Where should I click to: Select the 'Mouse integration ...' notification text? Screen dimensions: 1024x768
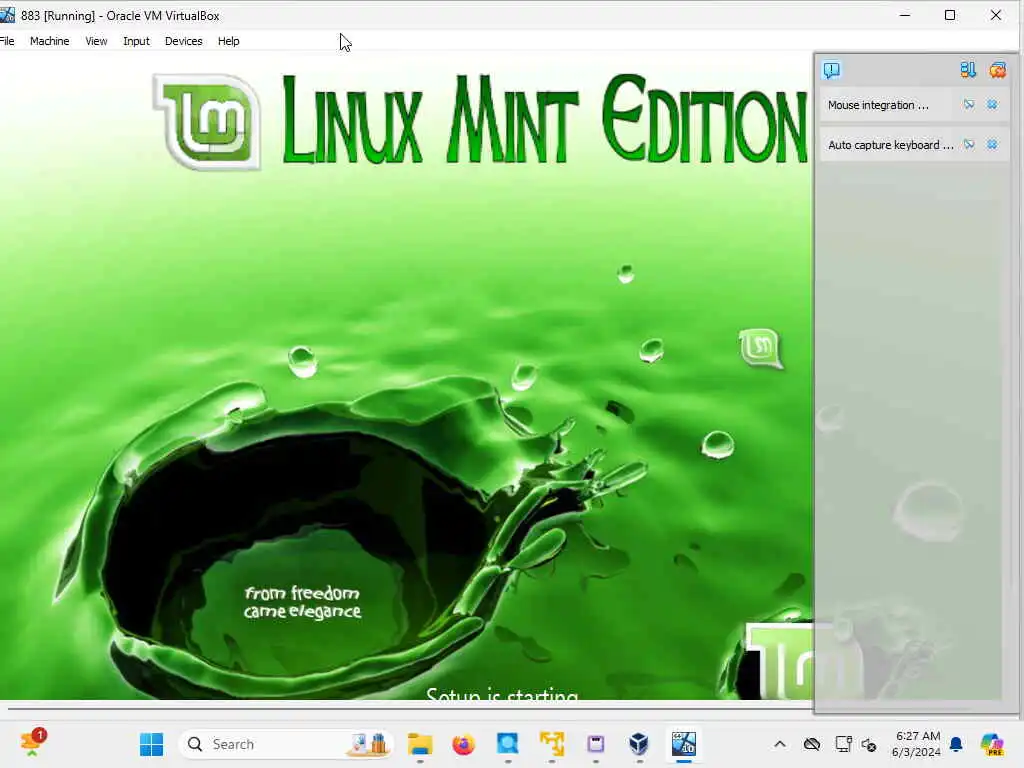tap(878, 105)
